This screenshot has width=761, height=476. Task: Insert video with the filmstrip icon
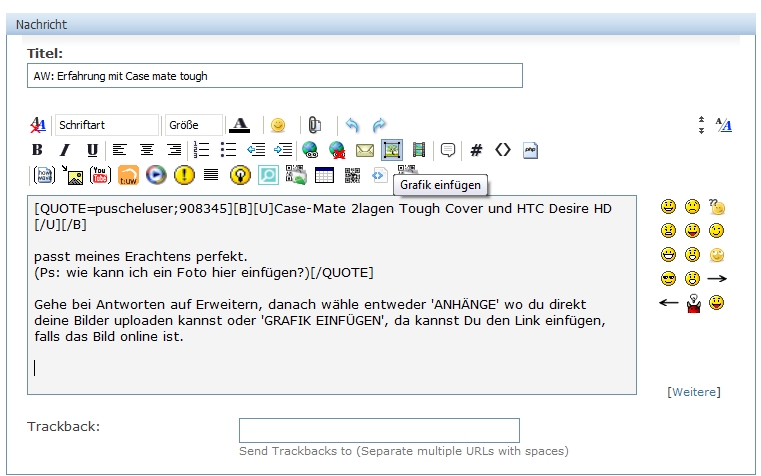pyautogui.click(x=419, y=150)
